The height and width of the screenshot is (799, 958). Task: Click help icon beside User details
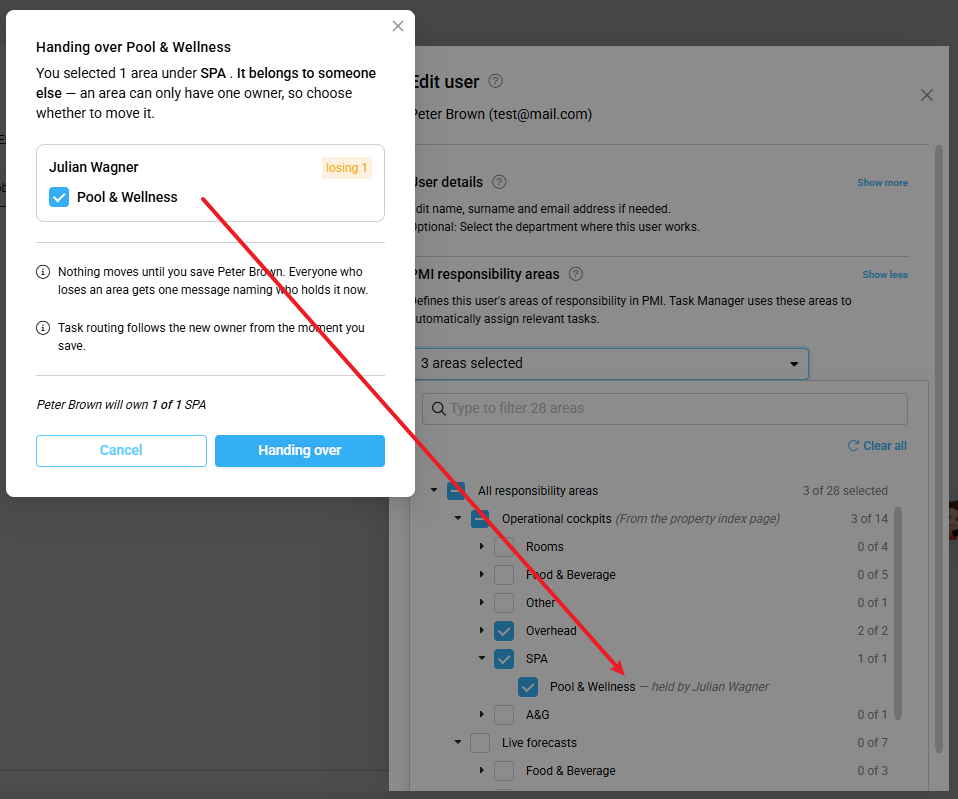click(499, 182)
